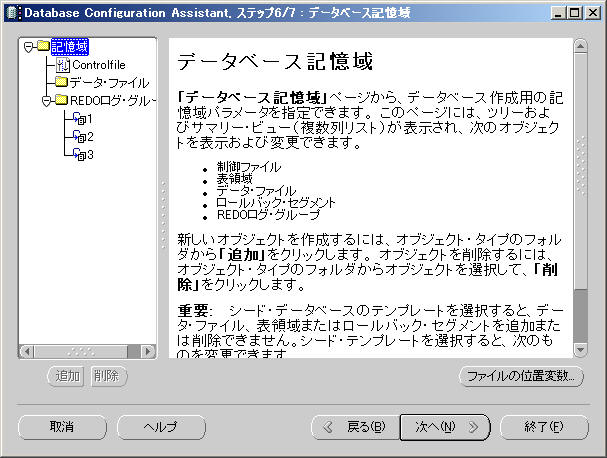607x458 pixels.
Task: Click the 記憶域 root folder icon
Action: (x=44, y=47)
